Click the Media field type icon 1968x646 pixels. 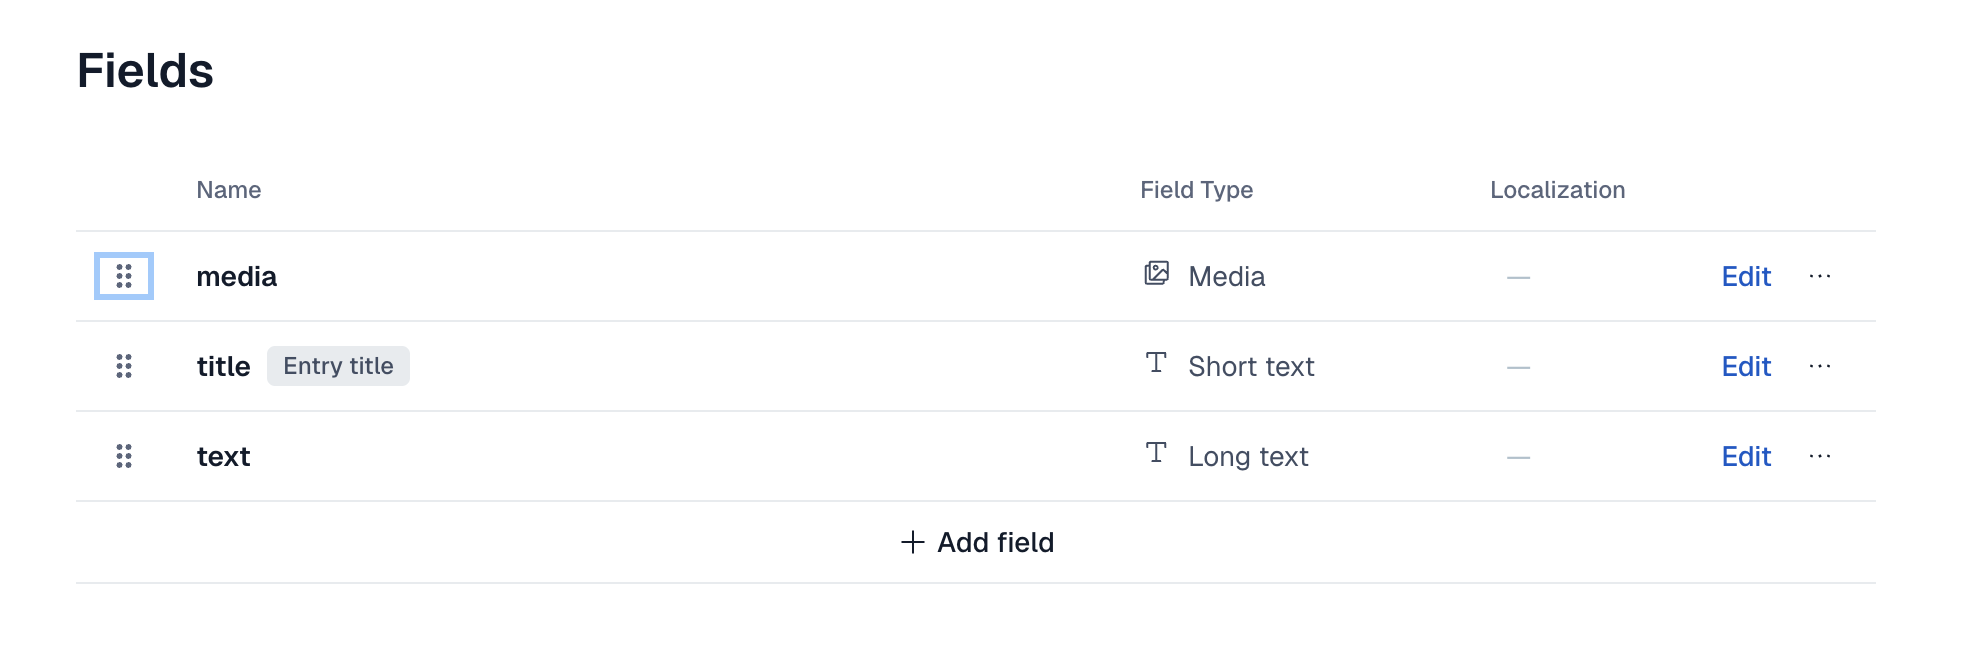1157,273
